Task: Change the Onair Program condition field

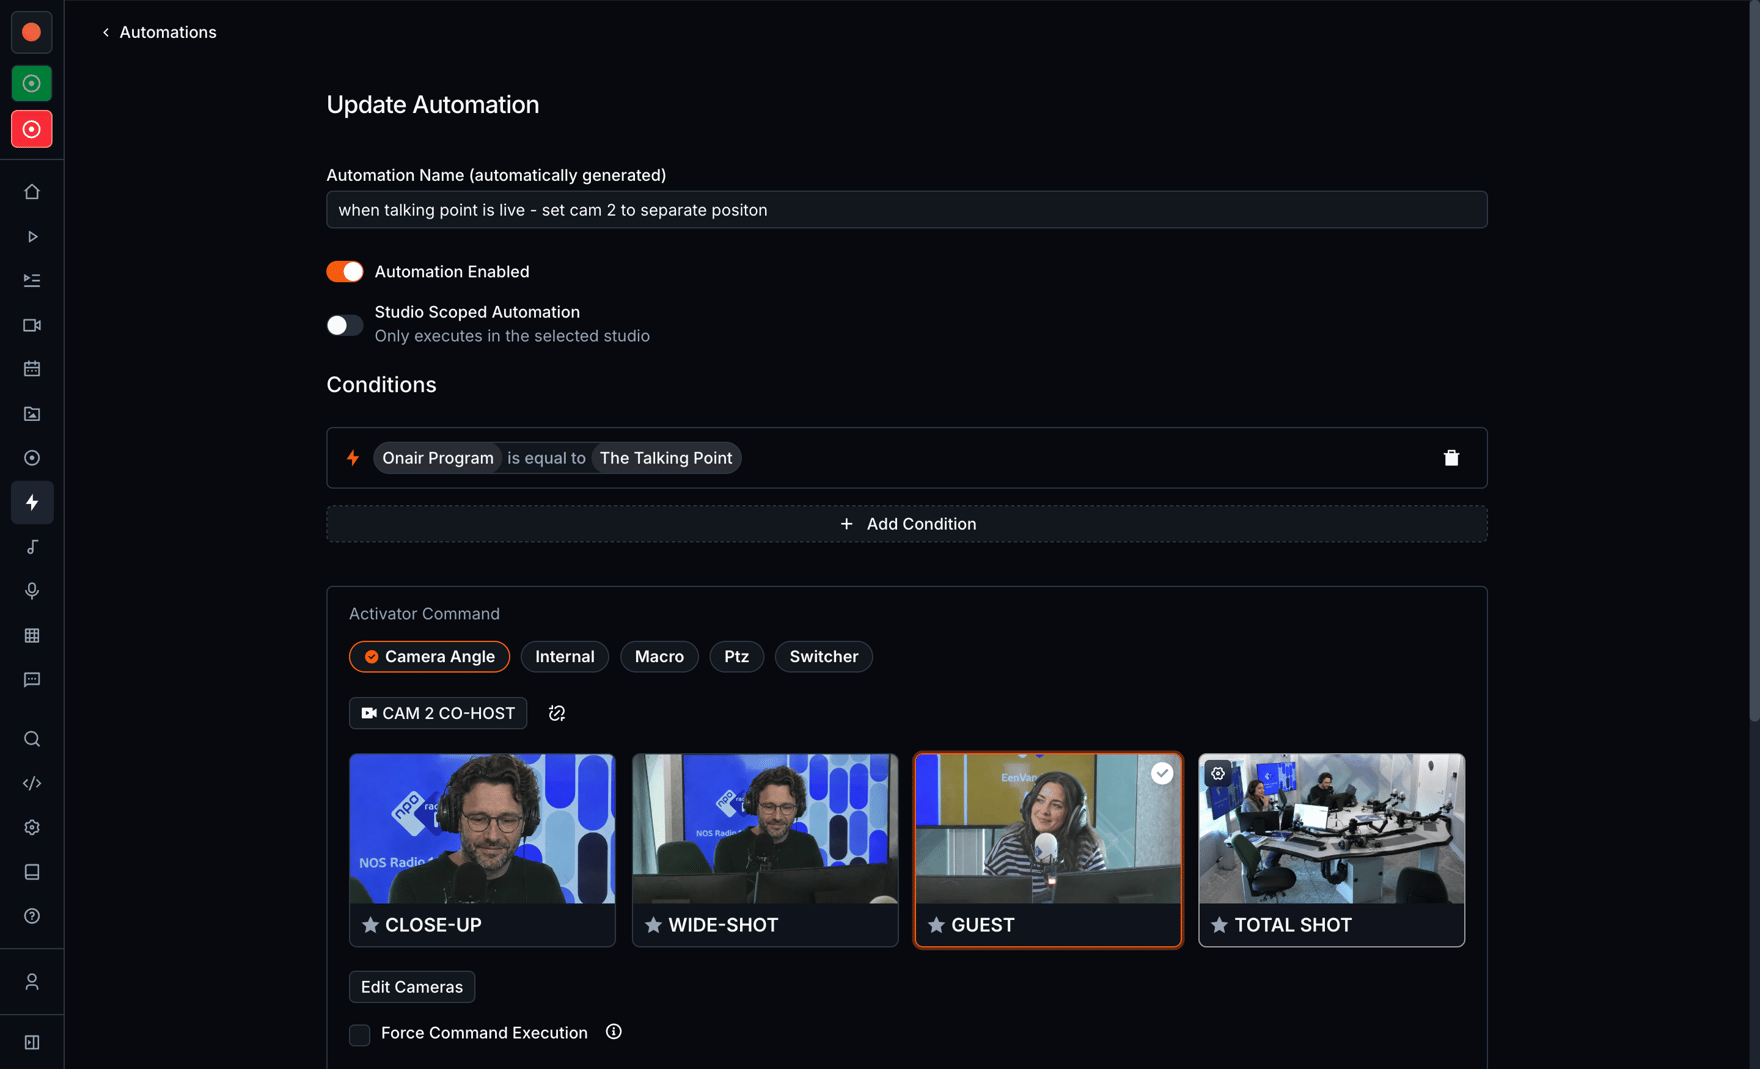Action: [x=438, y=458]
